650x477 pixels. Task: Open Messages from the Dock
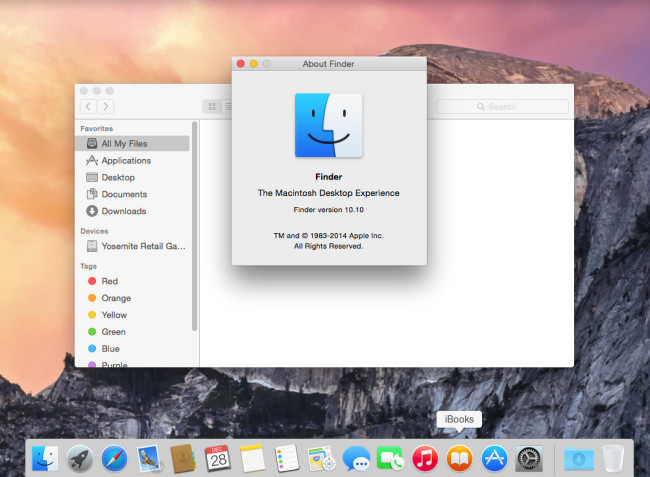(356, 458)
